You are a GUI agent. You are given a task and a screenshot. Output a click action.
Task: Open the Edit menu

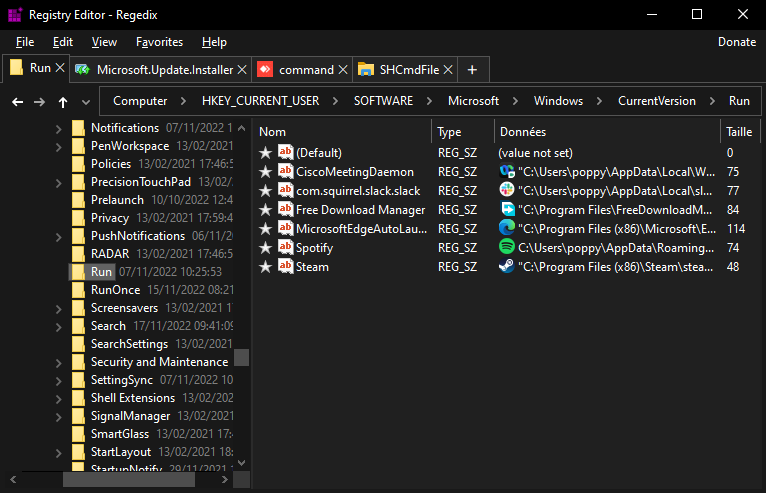pos(63,42)
